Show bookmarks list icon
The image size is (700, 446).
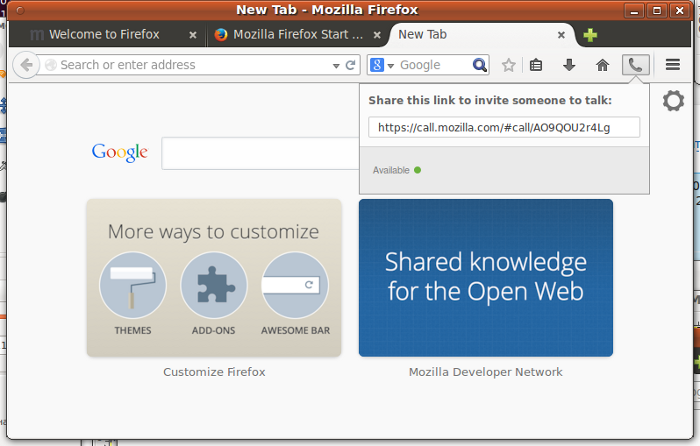pyautogui.click(x=536, y=65)
